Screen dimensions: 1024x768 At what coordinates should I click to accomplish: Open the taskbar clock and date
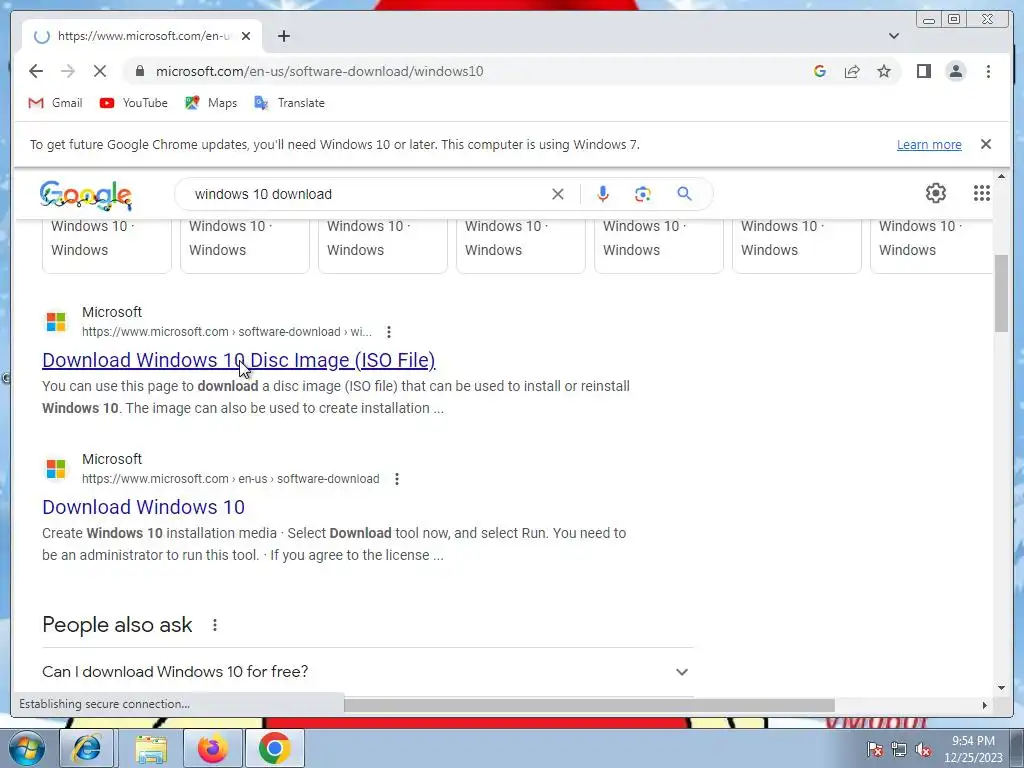(x=973, y=749)
